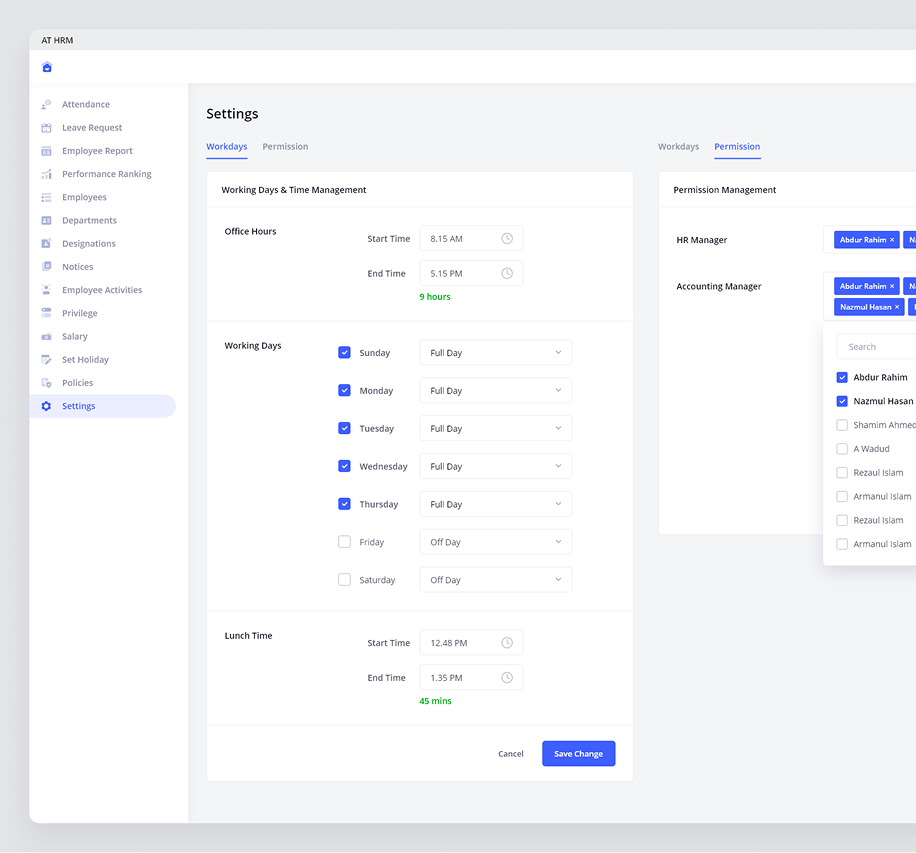Select Permission tab in the right panel

[x=737, y=147]
